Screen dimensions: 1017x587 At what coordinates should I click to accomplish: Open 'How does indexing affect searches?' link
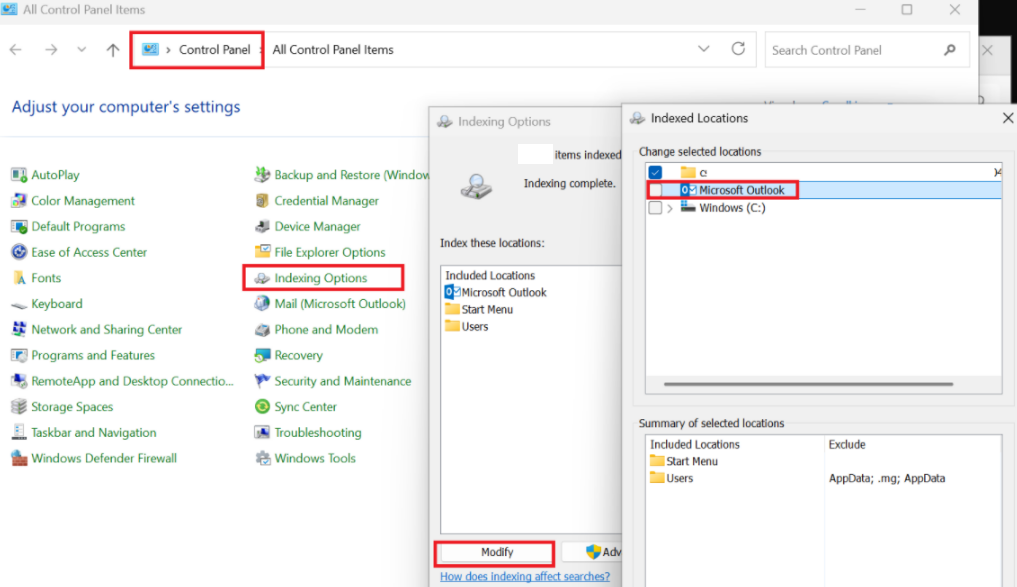click(525, 576)
